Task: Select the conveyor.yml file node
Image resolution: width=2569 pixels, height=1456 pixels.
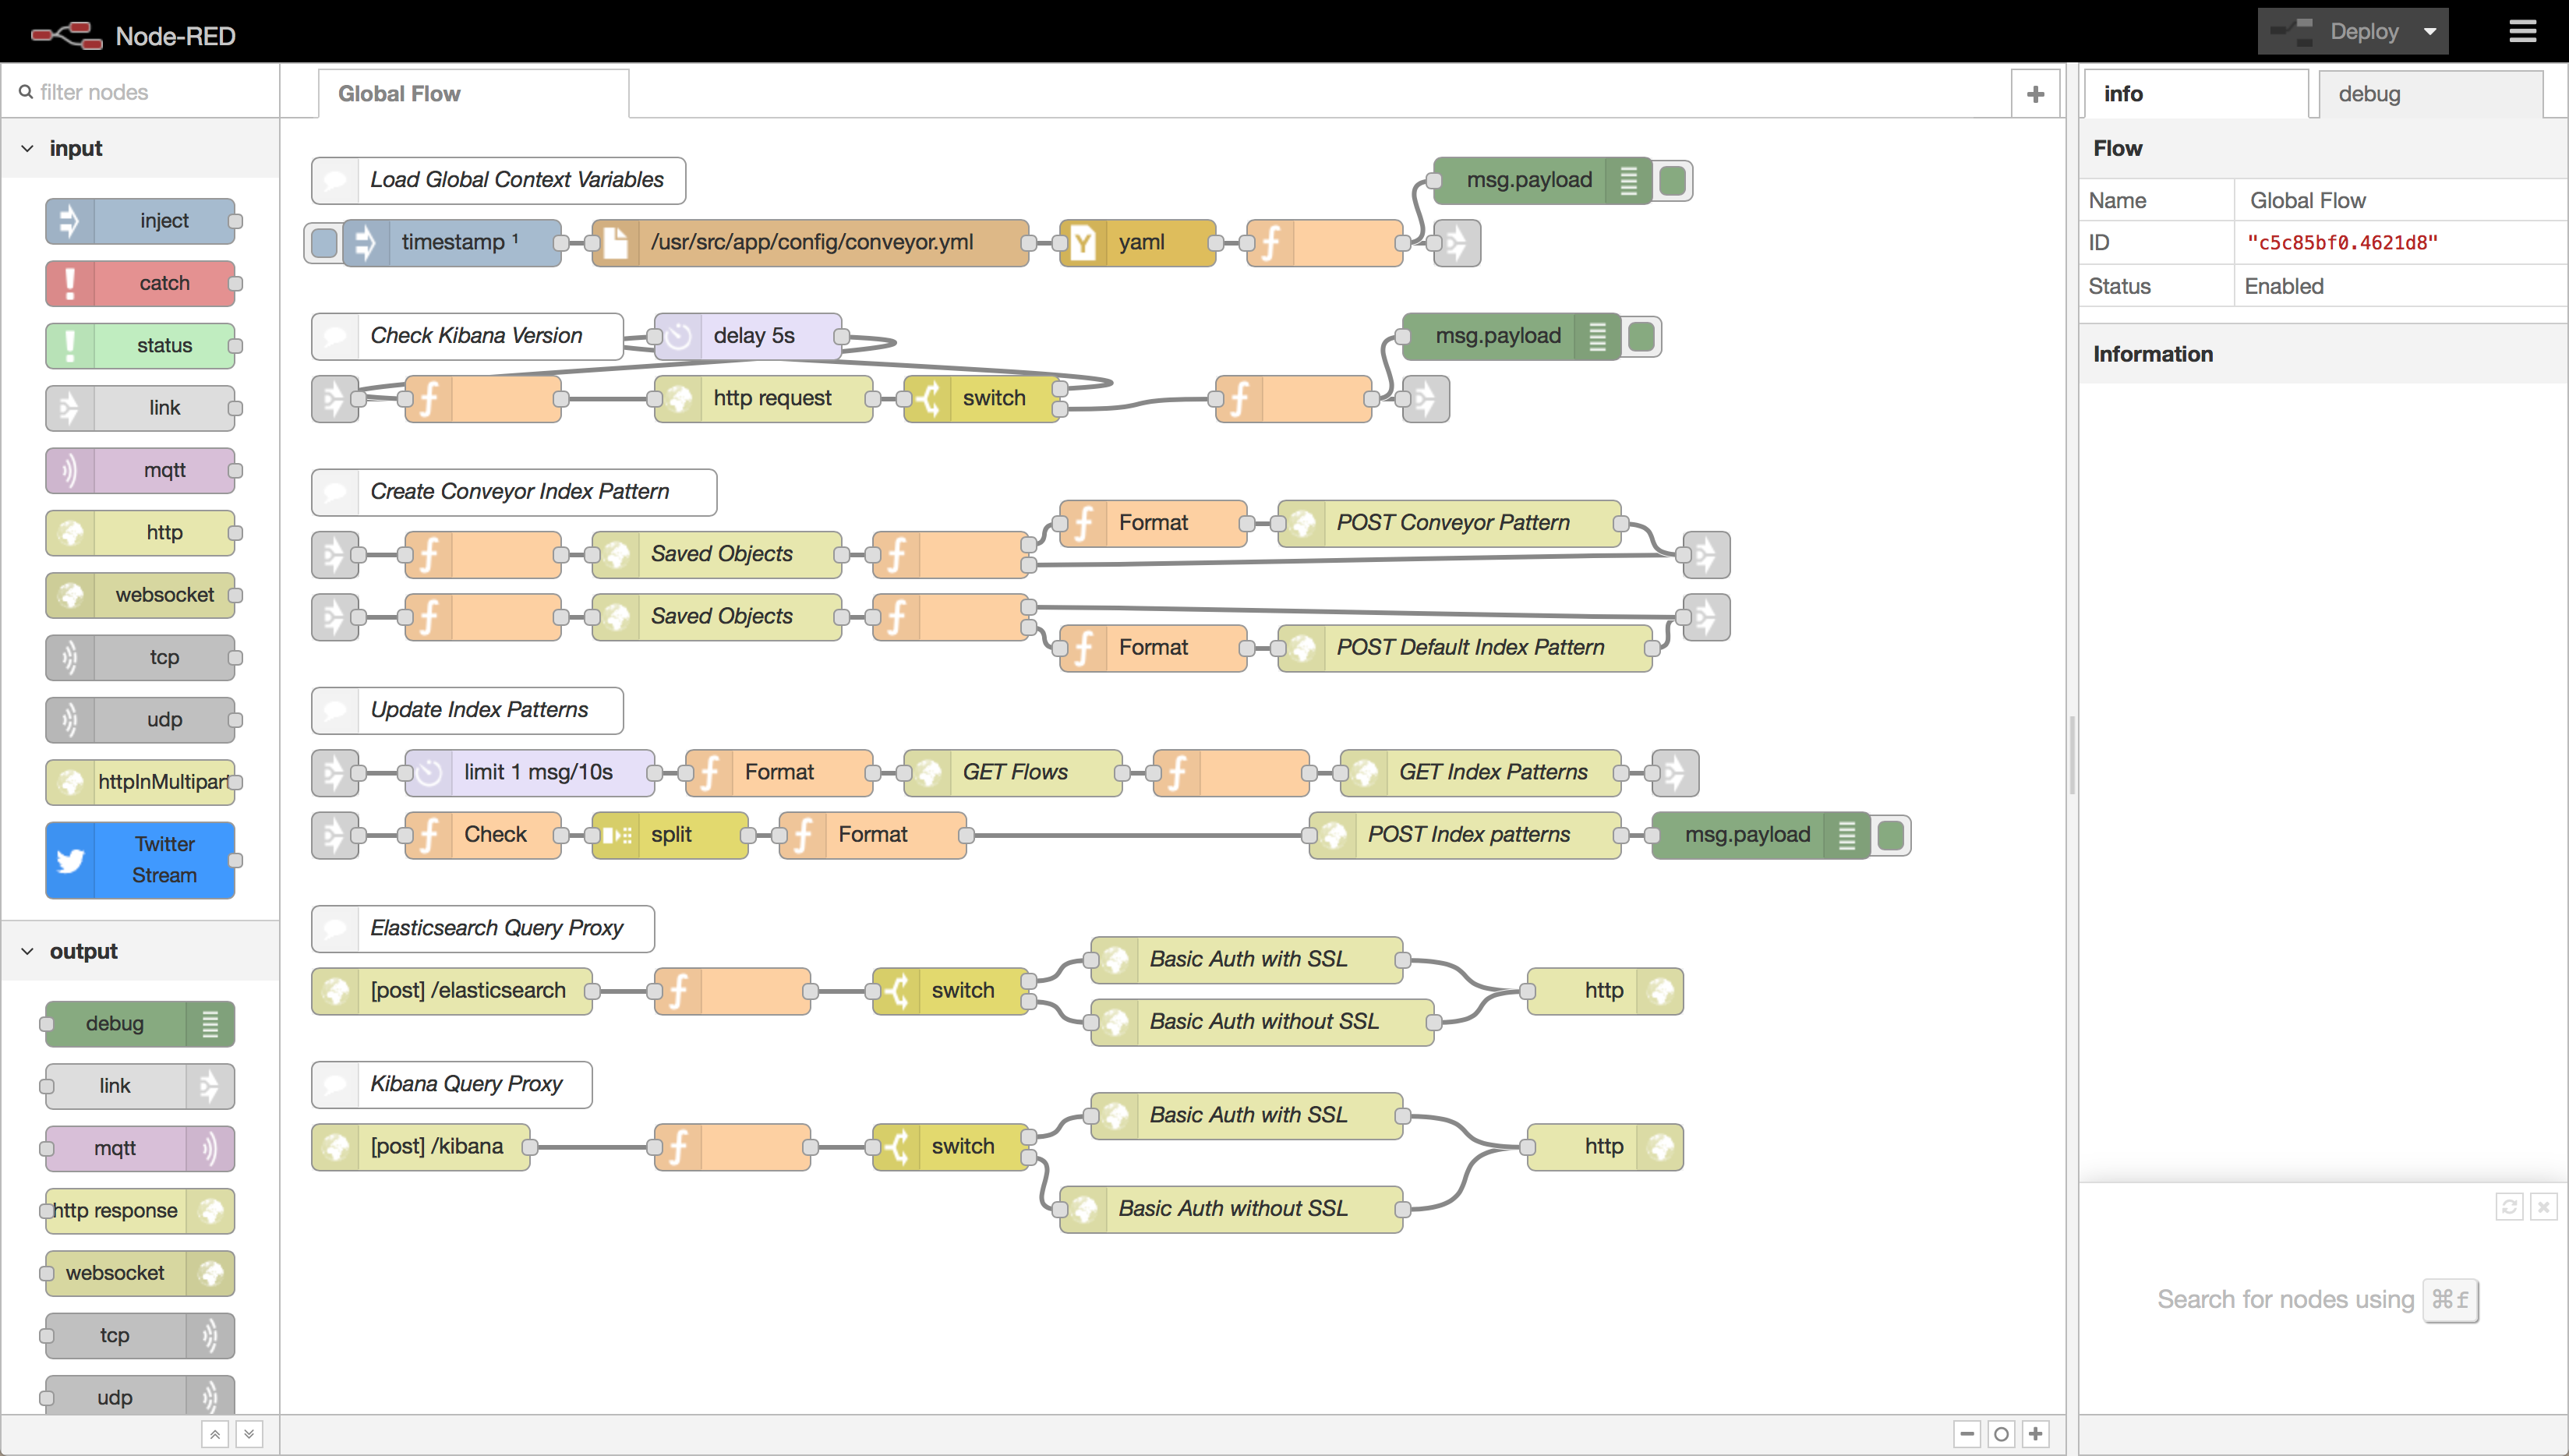Action: point(810,243)
